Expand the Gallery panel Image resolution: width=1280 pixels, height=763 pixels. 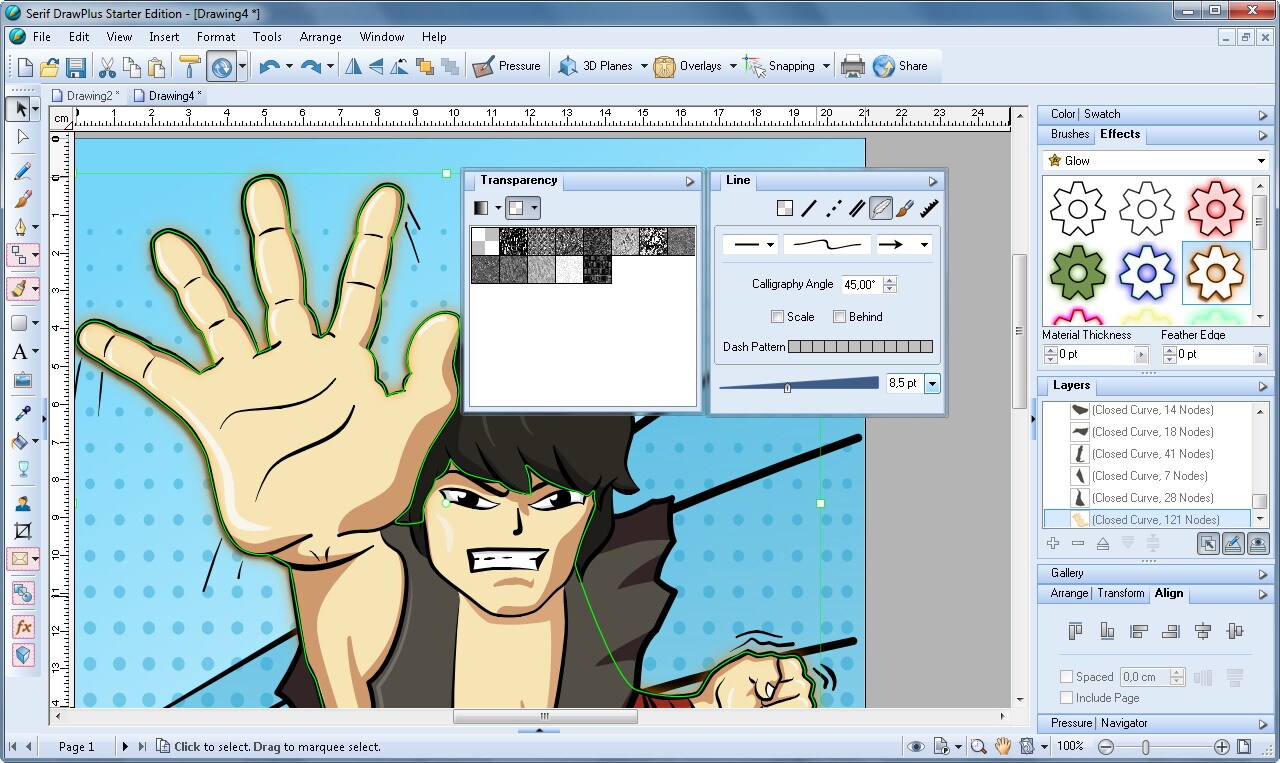pos(1263,573)
